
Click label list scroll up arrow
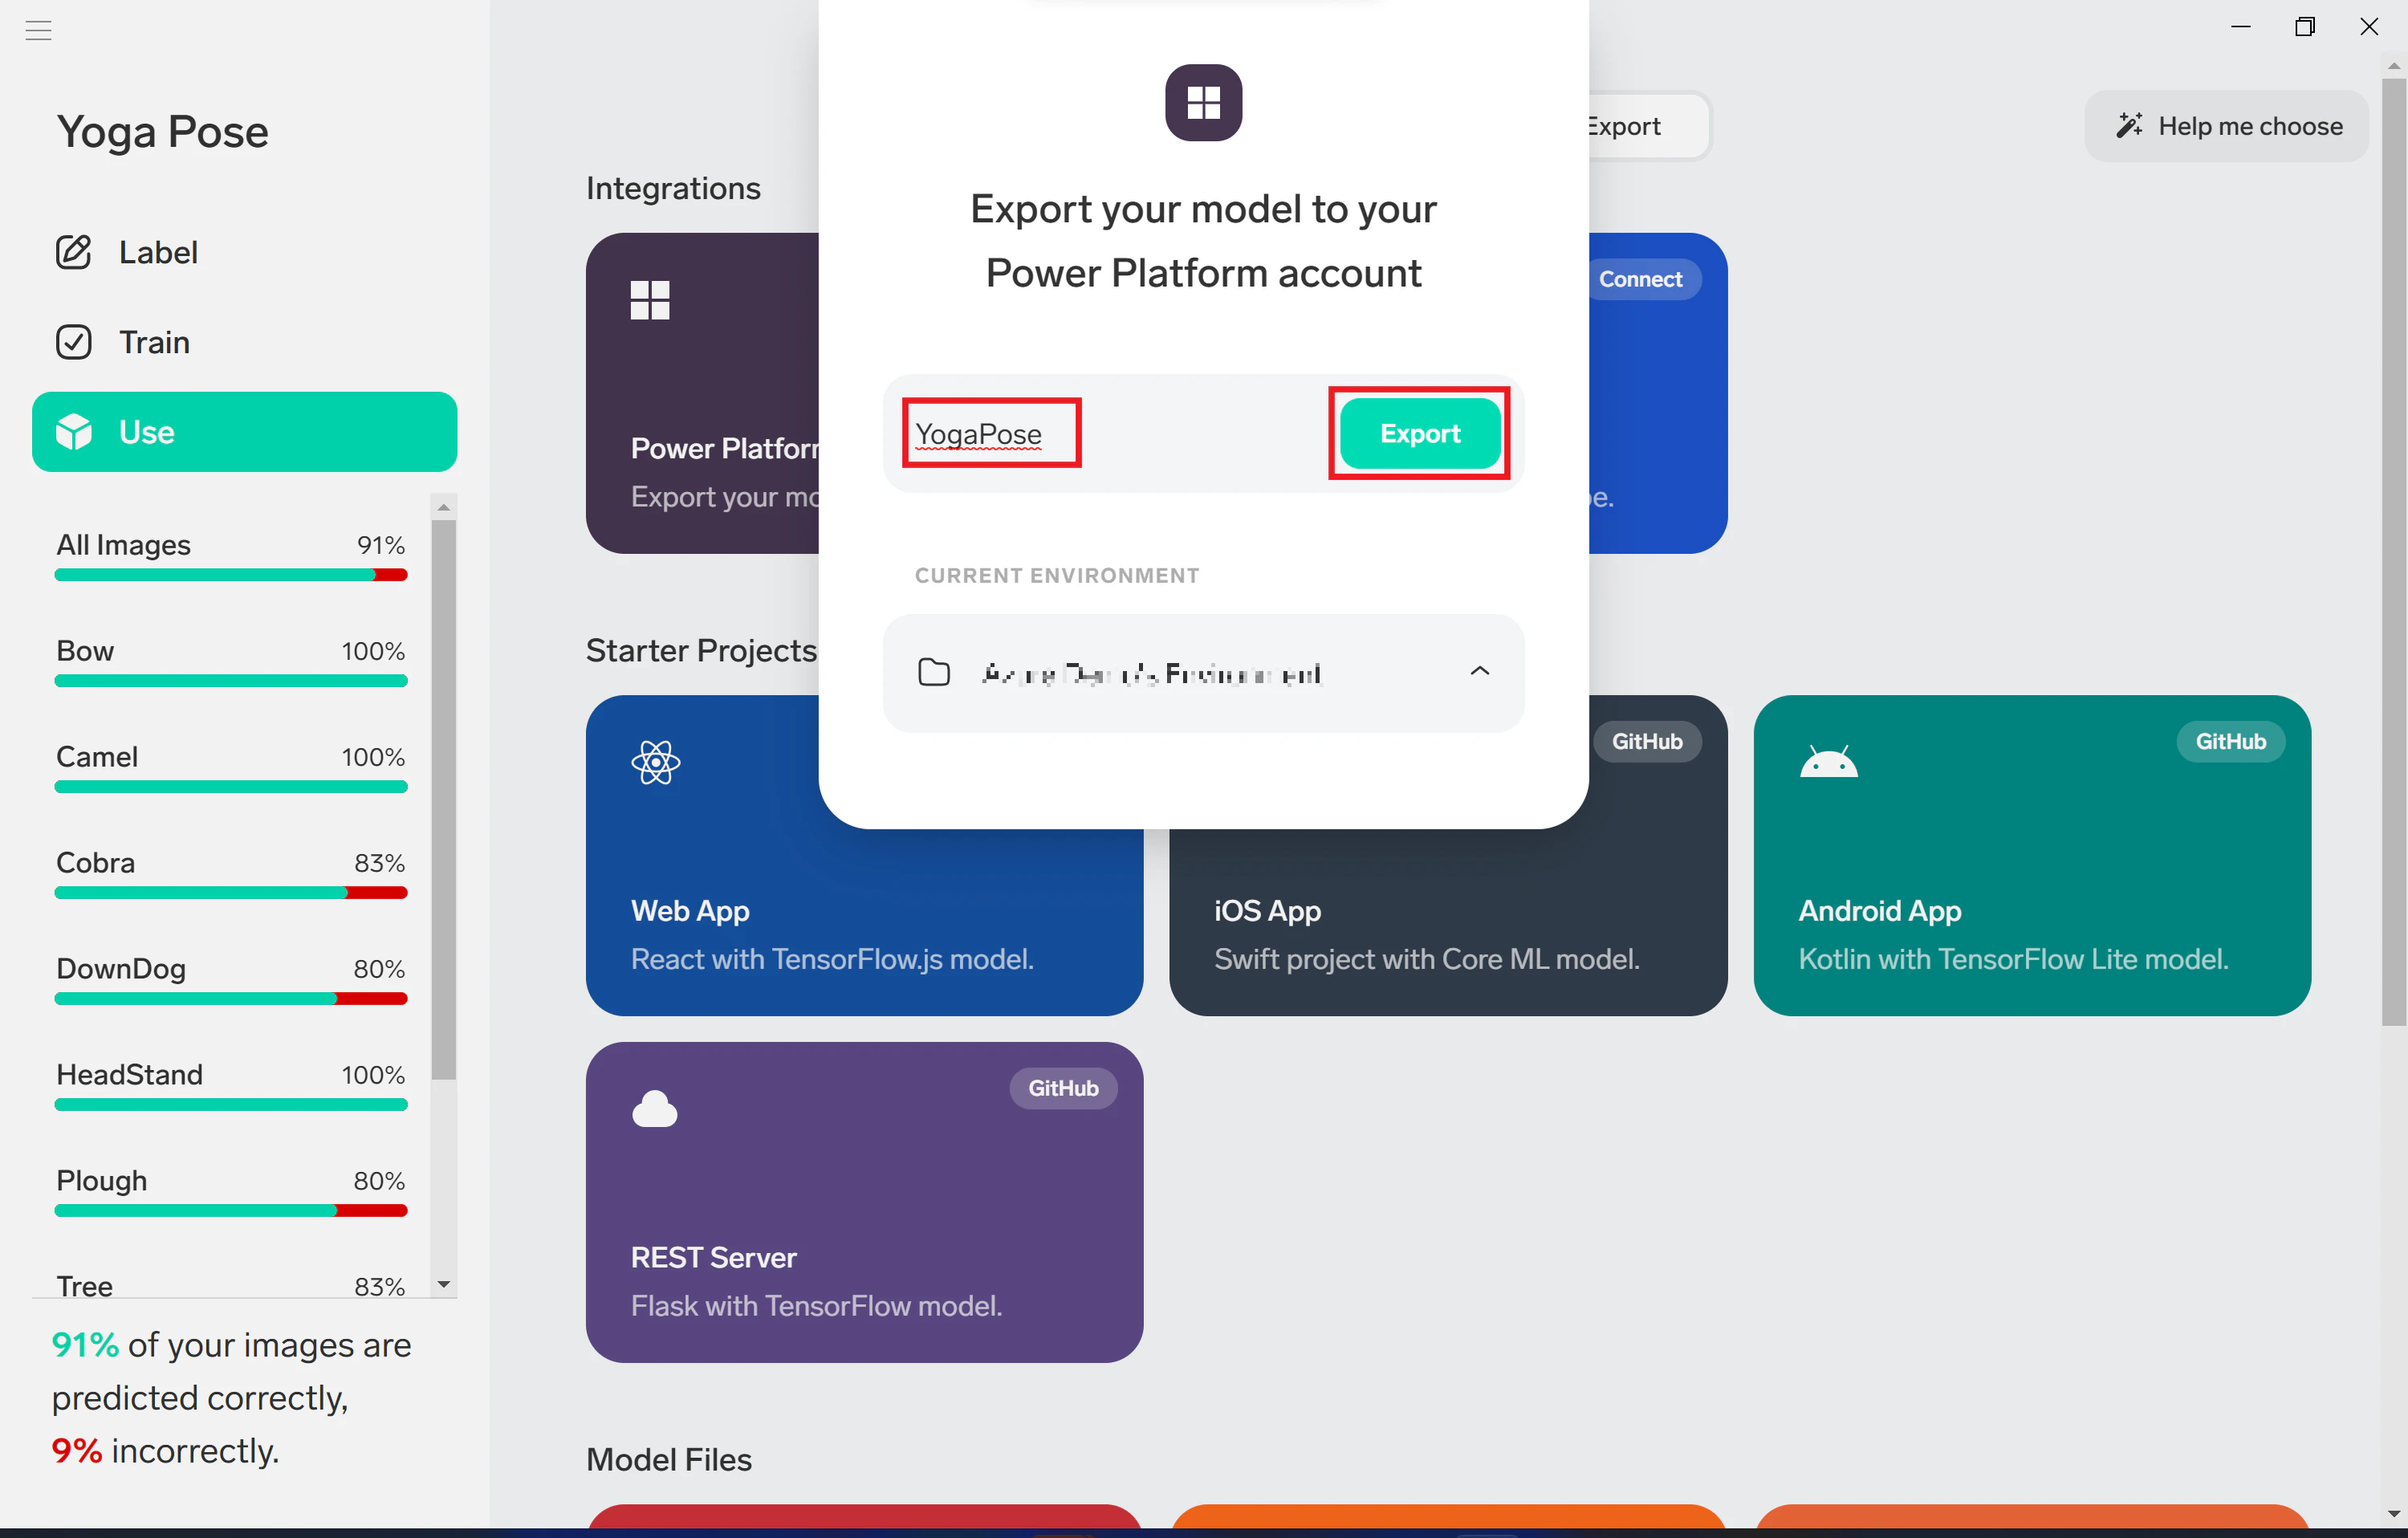pos(444,506)
